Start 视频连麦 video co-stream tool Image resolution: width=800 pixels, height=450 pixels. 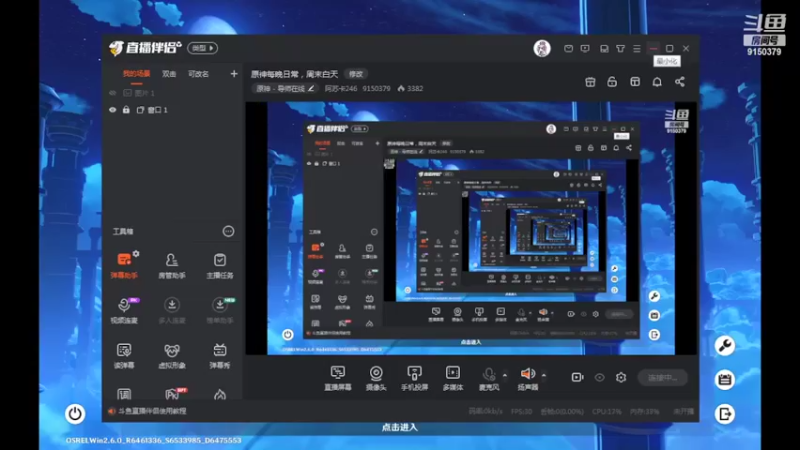124,311
